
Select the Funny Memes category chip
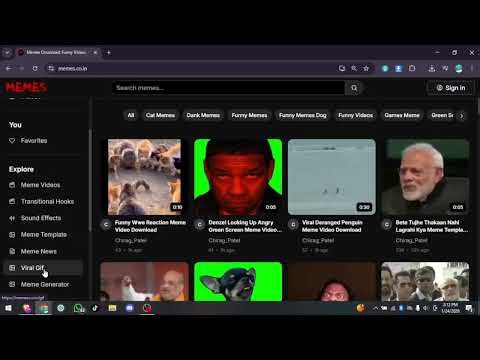click(249, 115)
